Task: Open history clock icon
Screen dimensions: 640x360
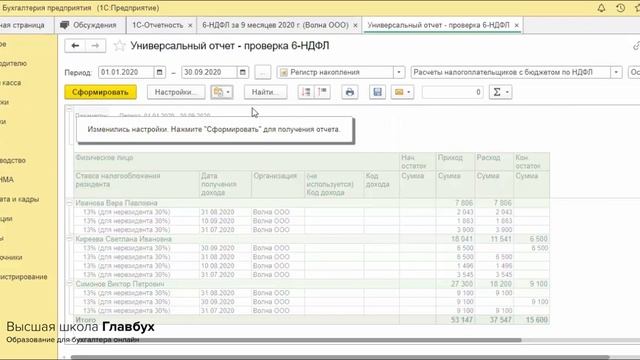Action: (620, 8)
